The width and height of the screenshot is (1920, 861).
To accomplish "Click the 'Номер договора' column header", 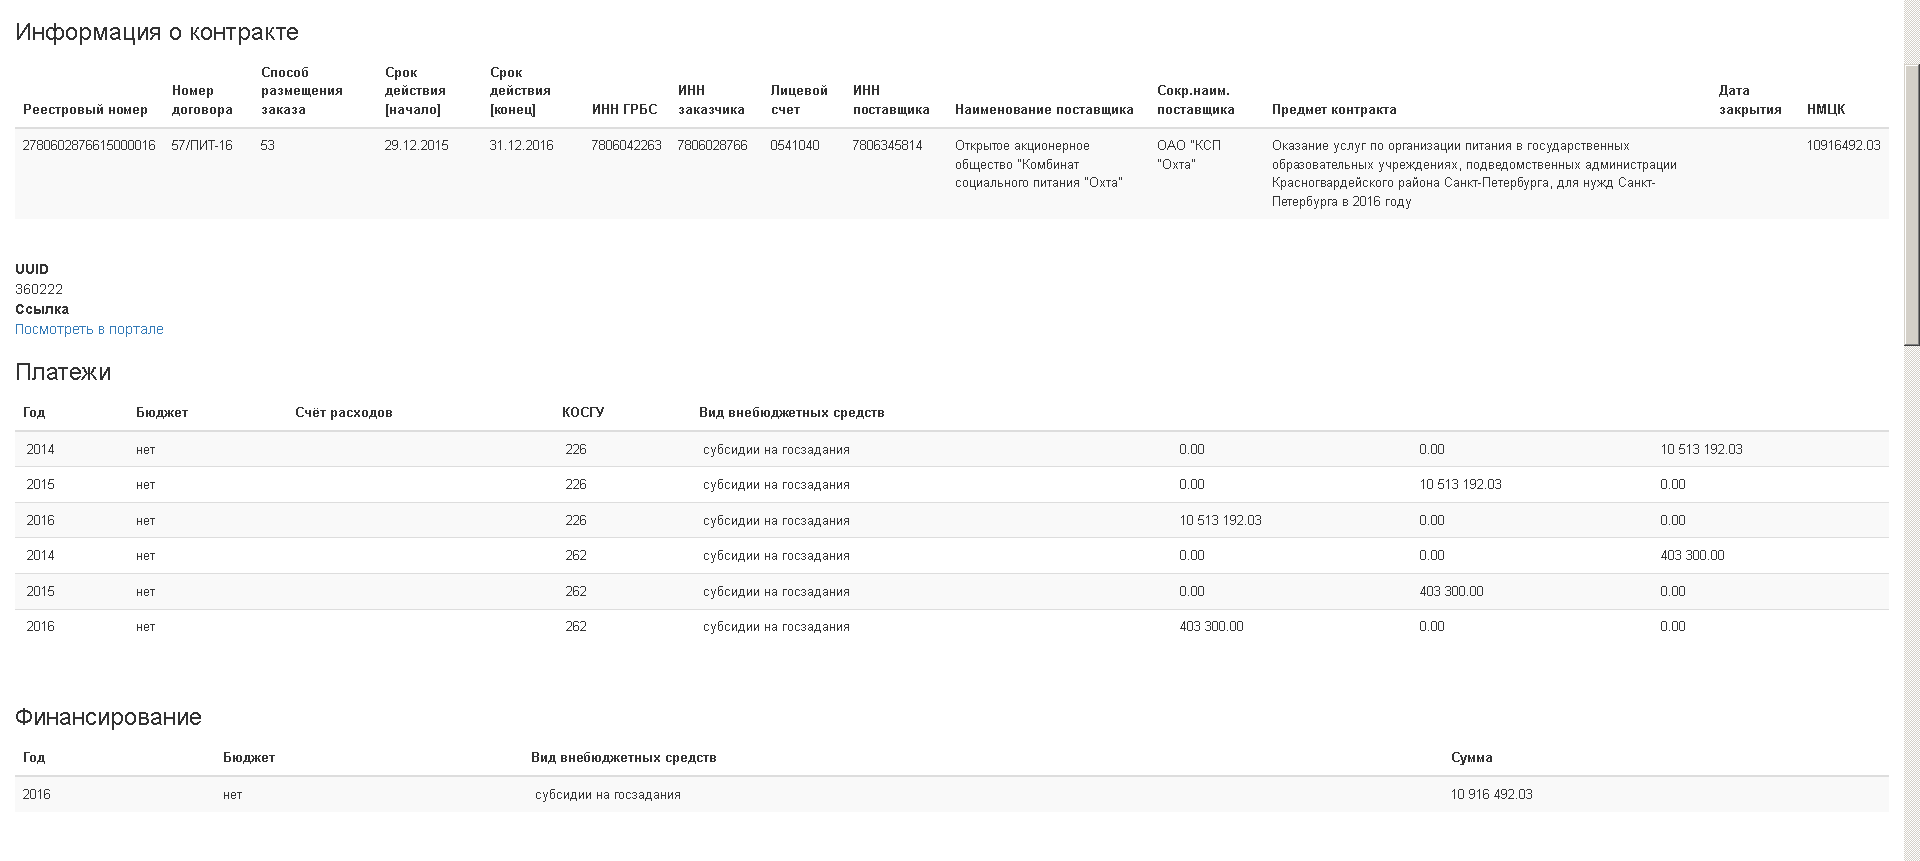I will 202,100.
